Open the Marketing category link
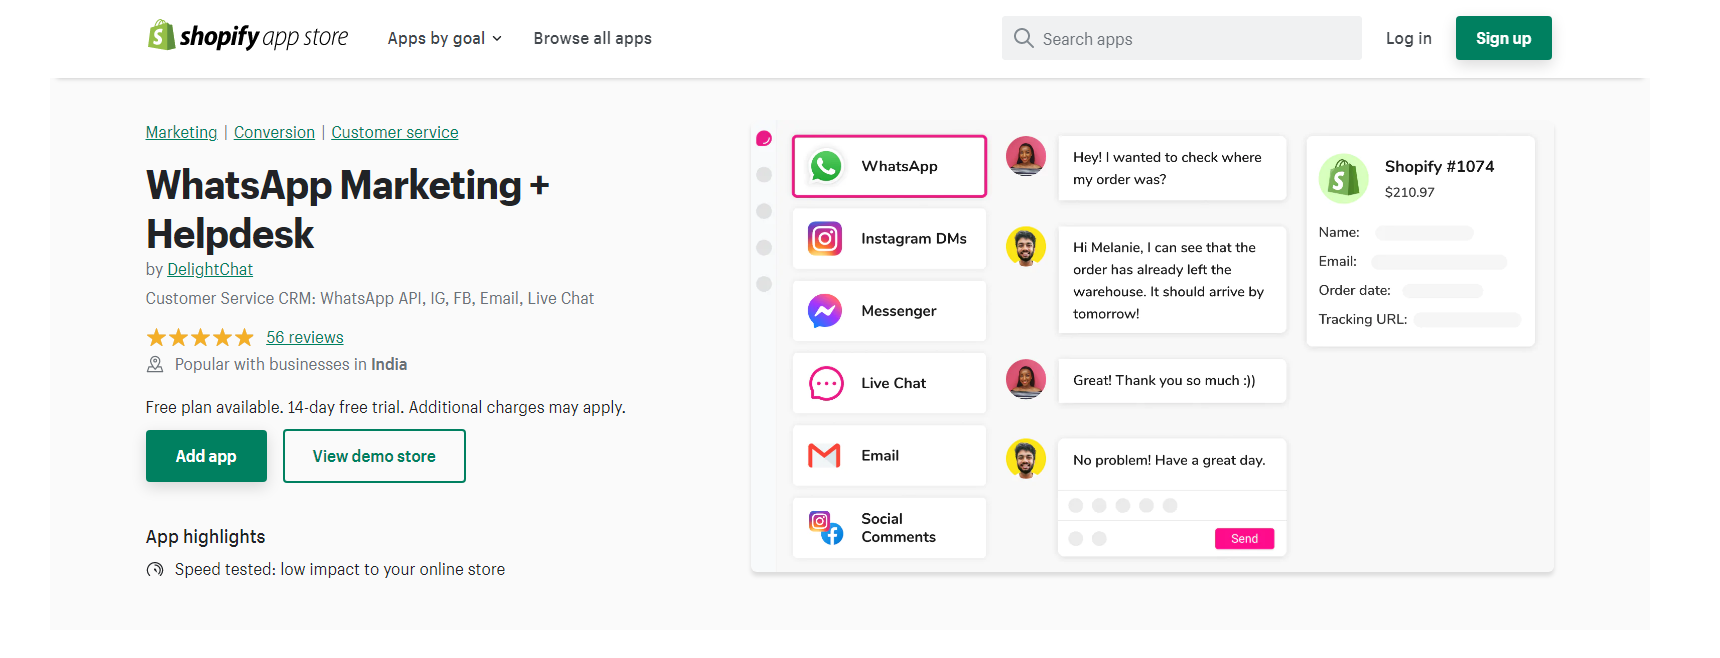 pyautogui.click(x=181, y=132)
